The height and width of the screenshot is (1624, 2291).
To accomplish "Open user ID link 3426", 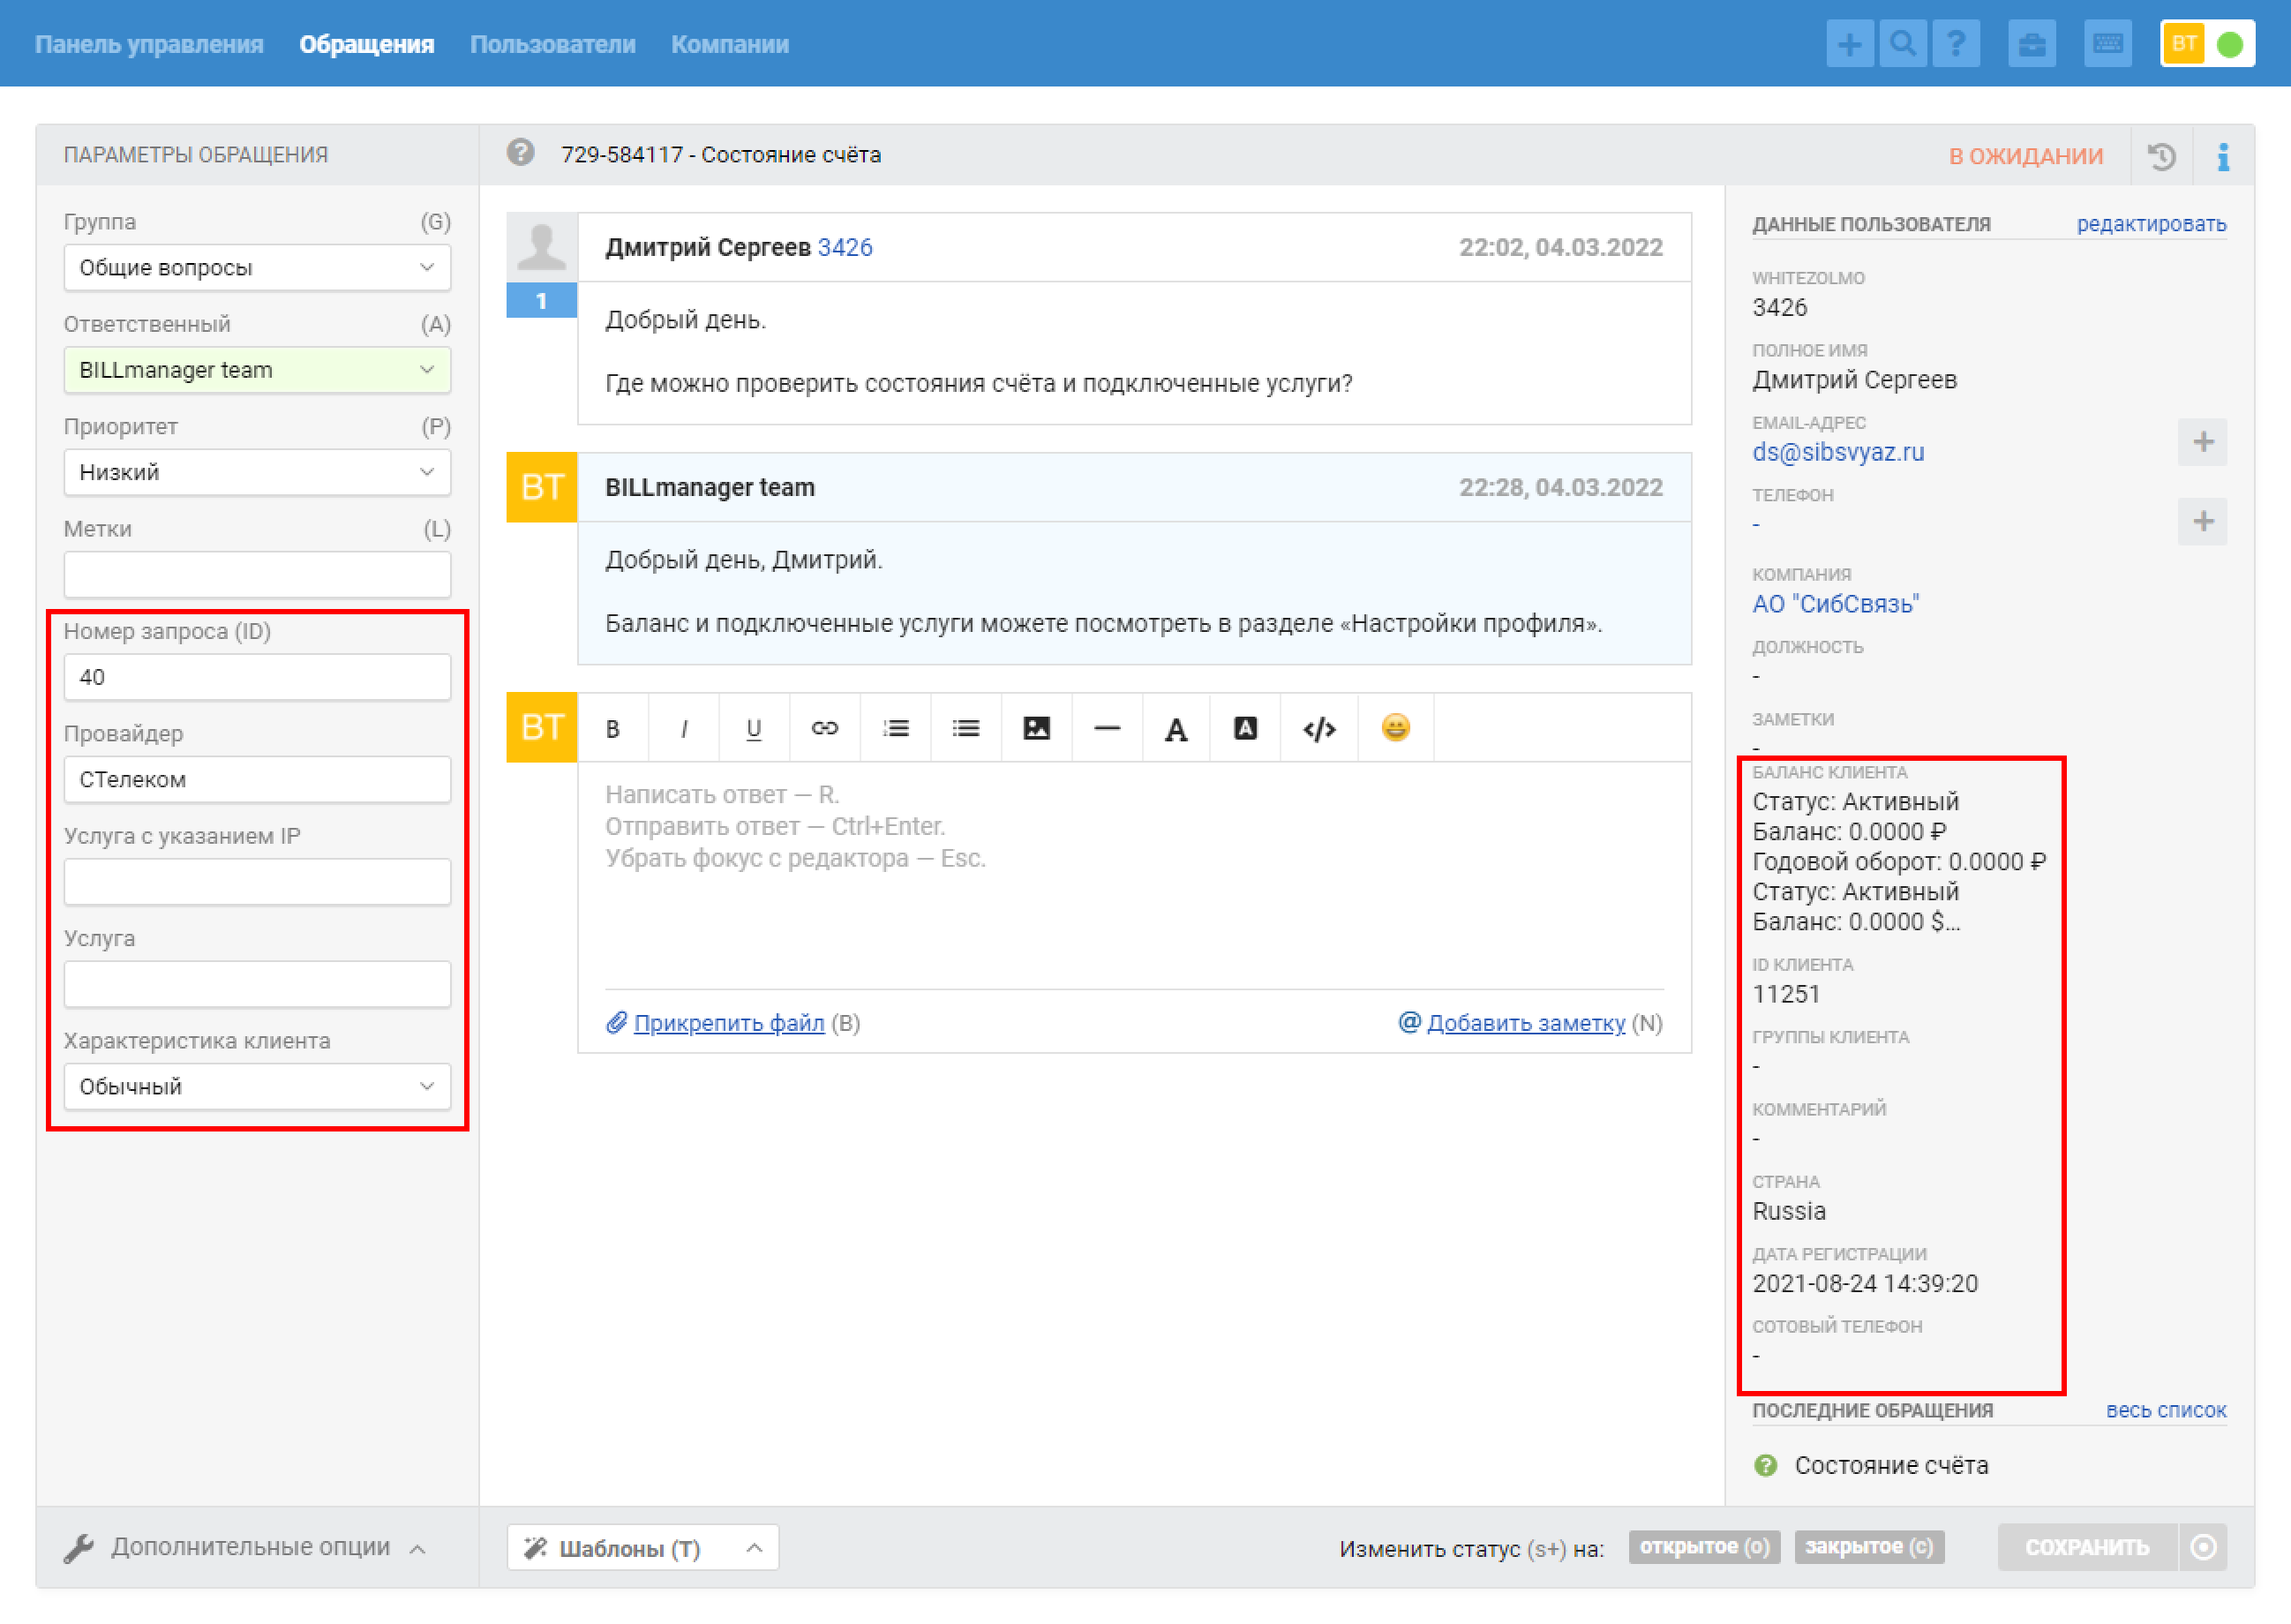I will (845, 247).
